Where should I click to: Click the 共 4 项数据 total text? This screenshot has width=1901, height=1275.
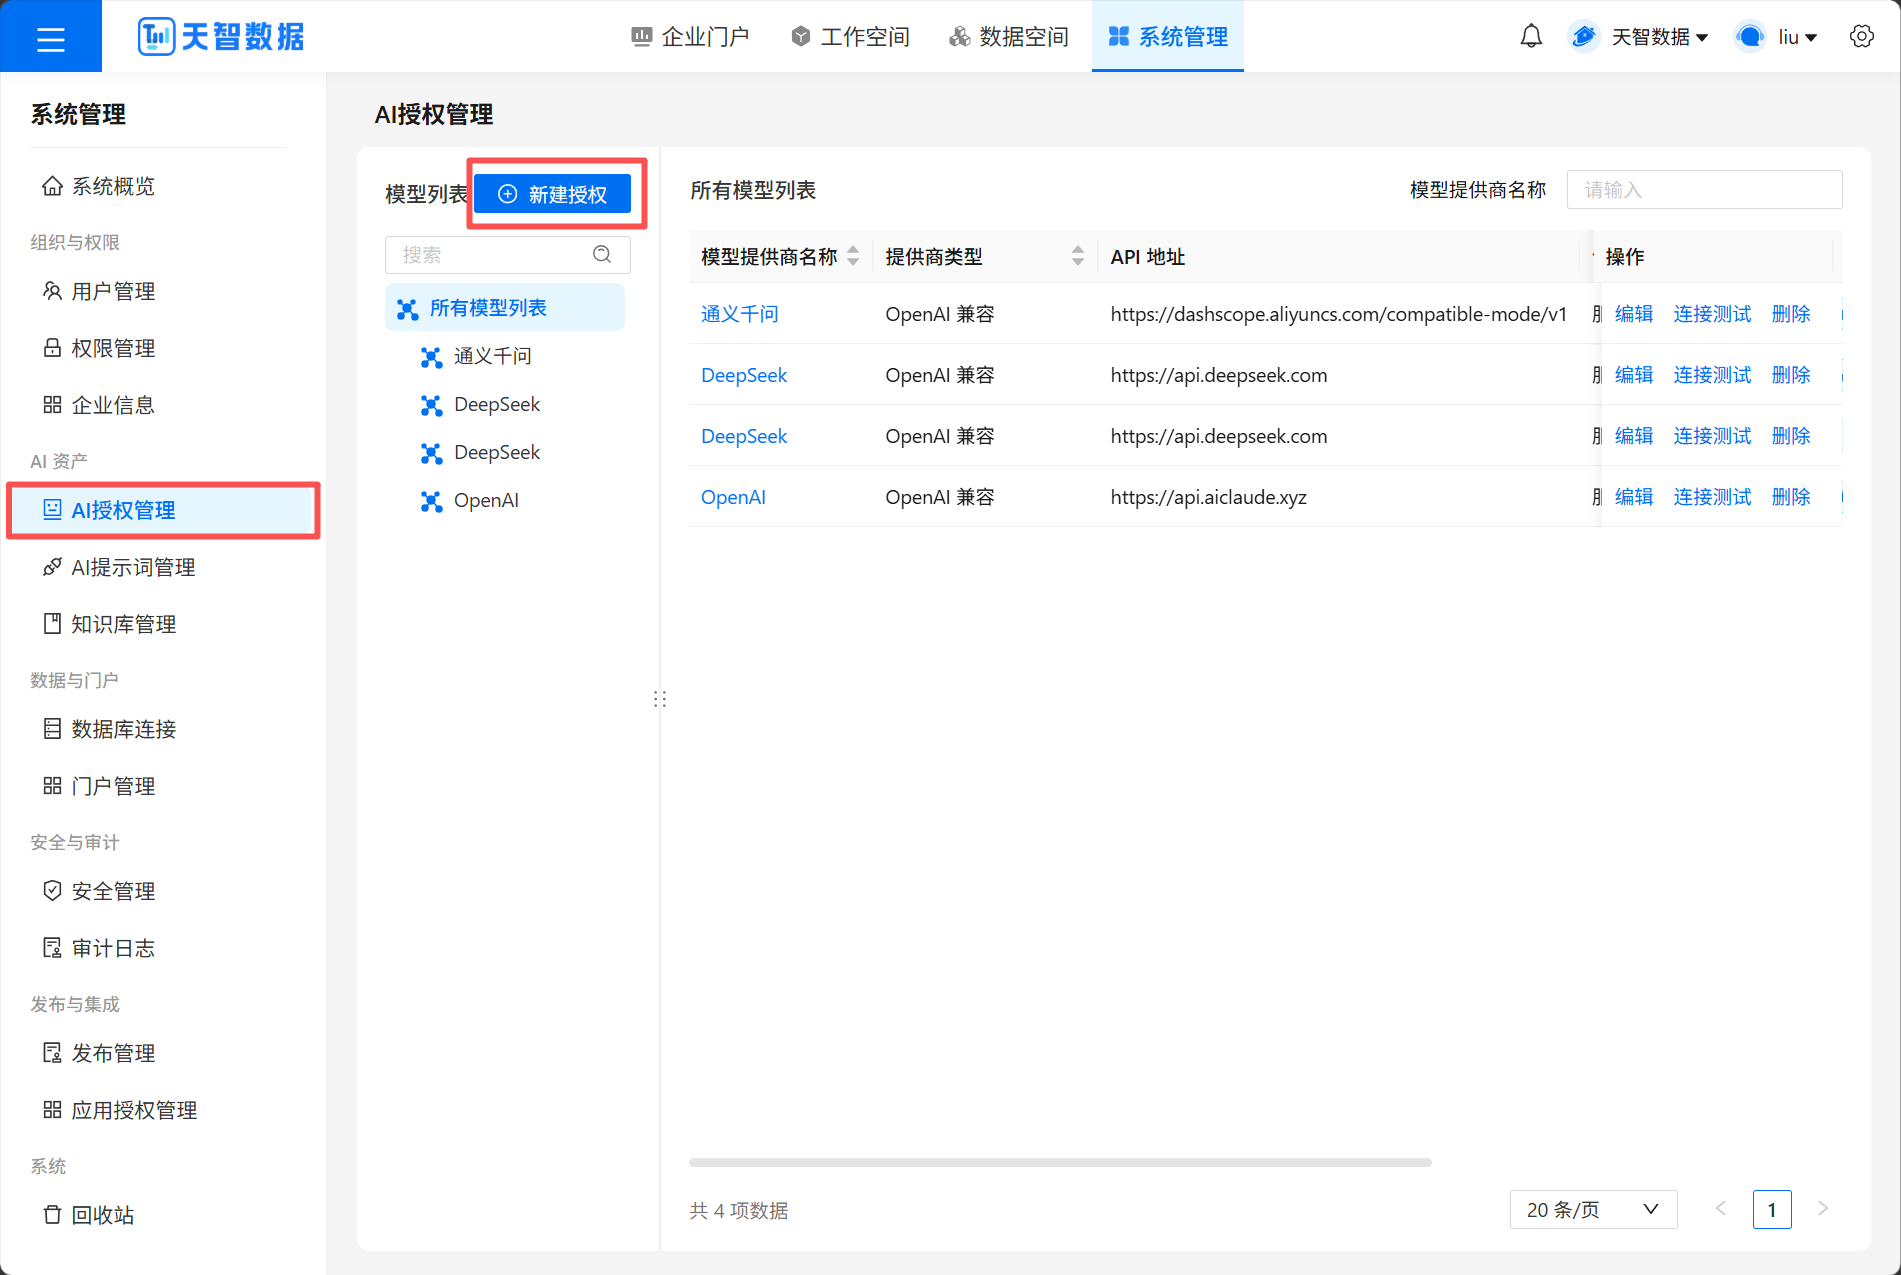click(x=738, y=1210)
